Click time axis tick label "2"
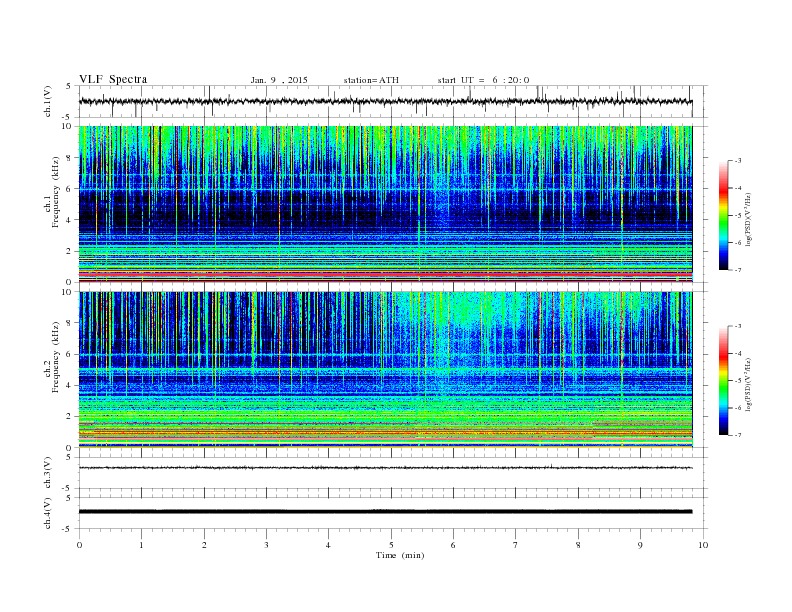The height and width of the screenshot is (612, 792). (x=204, y=545)
